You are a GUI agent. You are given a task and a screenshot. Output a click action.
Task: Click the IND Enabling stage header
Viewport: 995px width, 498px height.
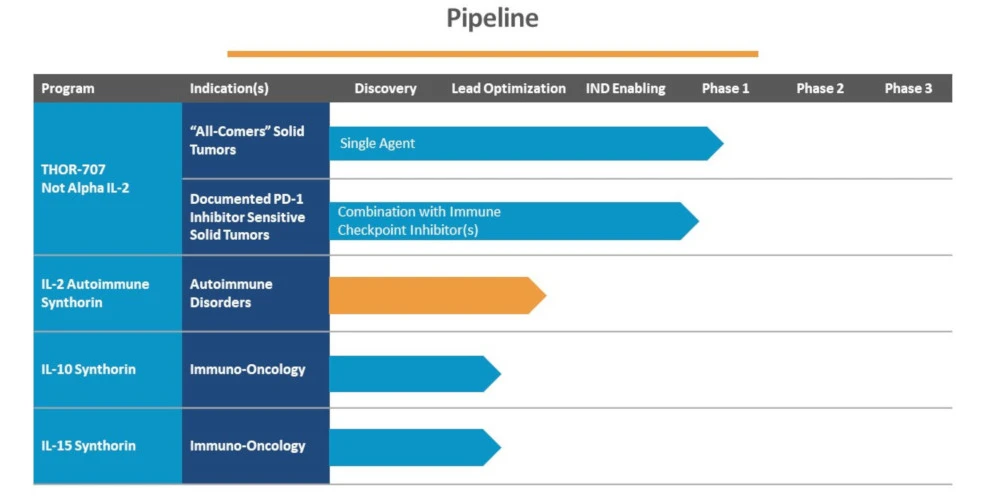pos(625,89)
